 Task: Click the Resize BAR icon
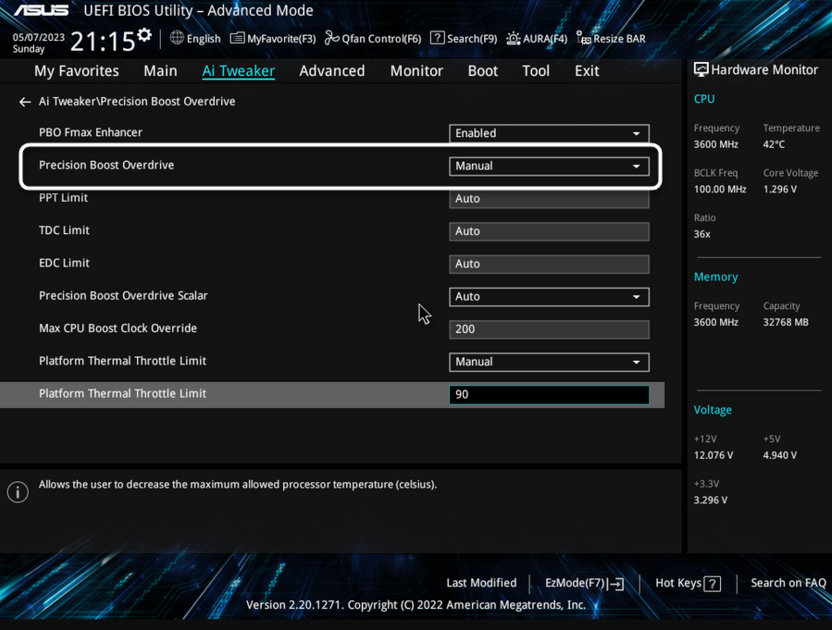[584, 38]
